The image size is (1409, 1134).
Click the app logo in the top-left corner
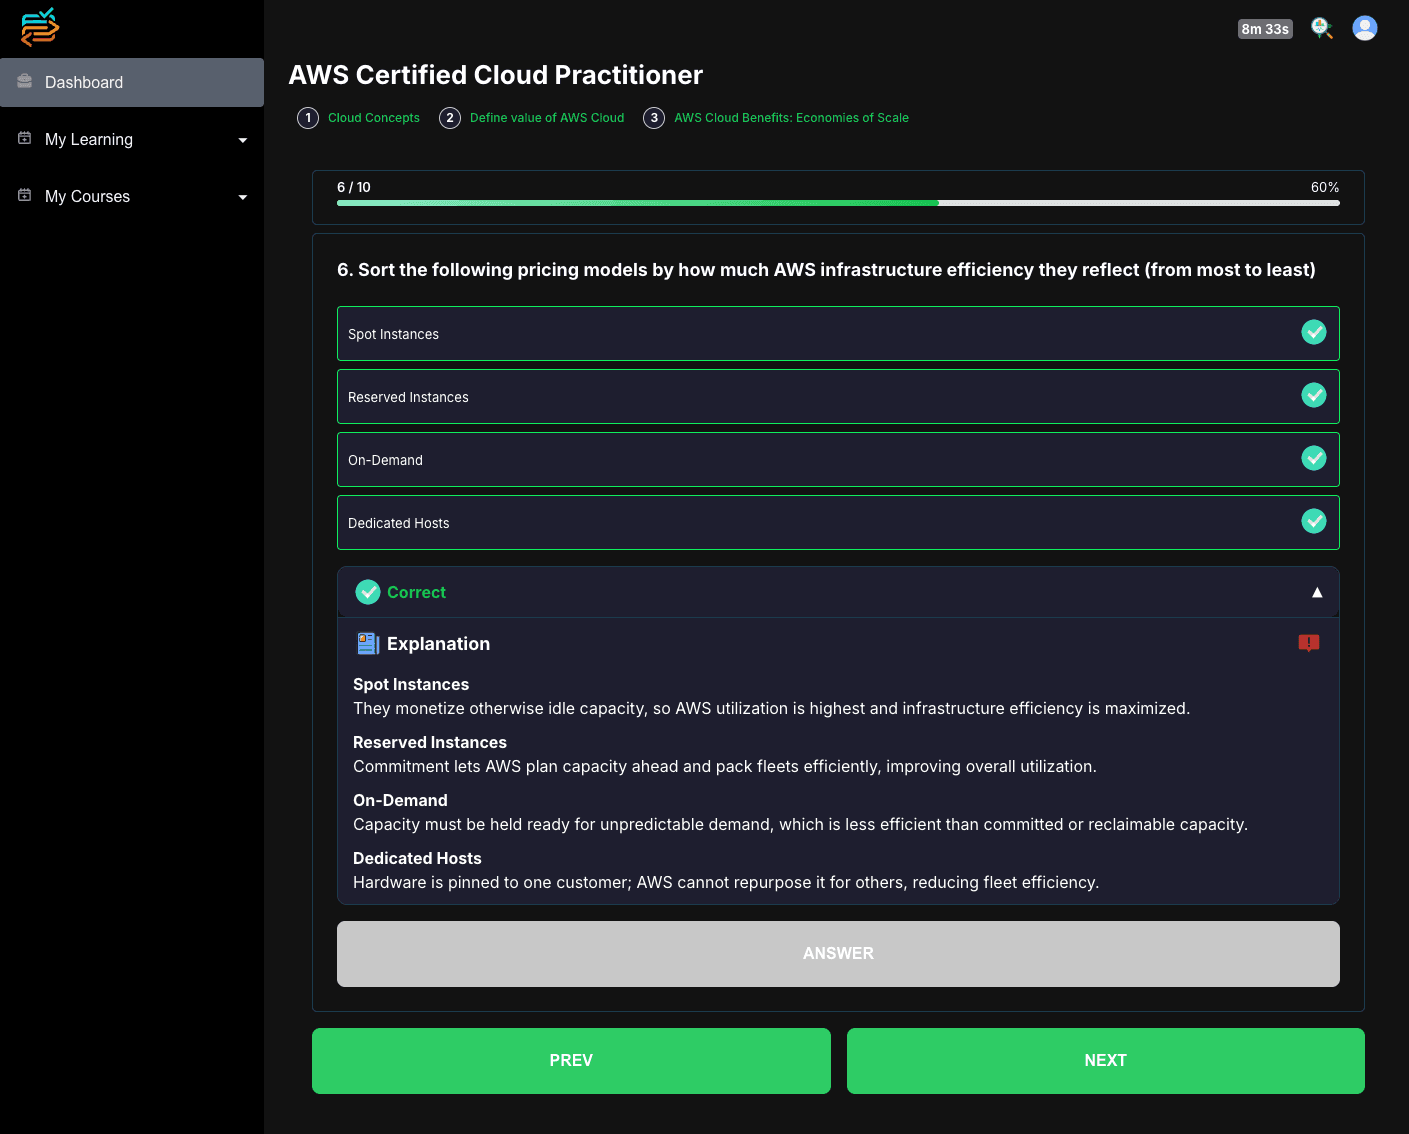[39, 27]
